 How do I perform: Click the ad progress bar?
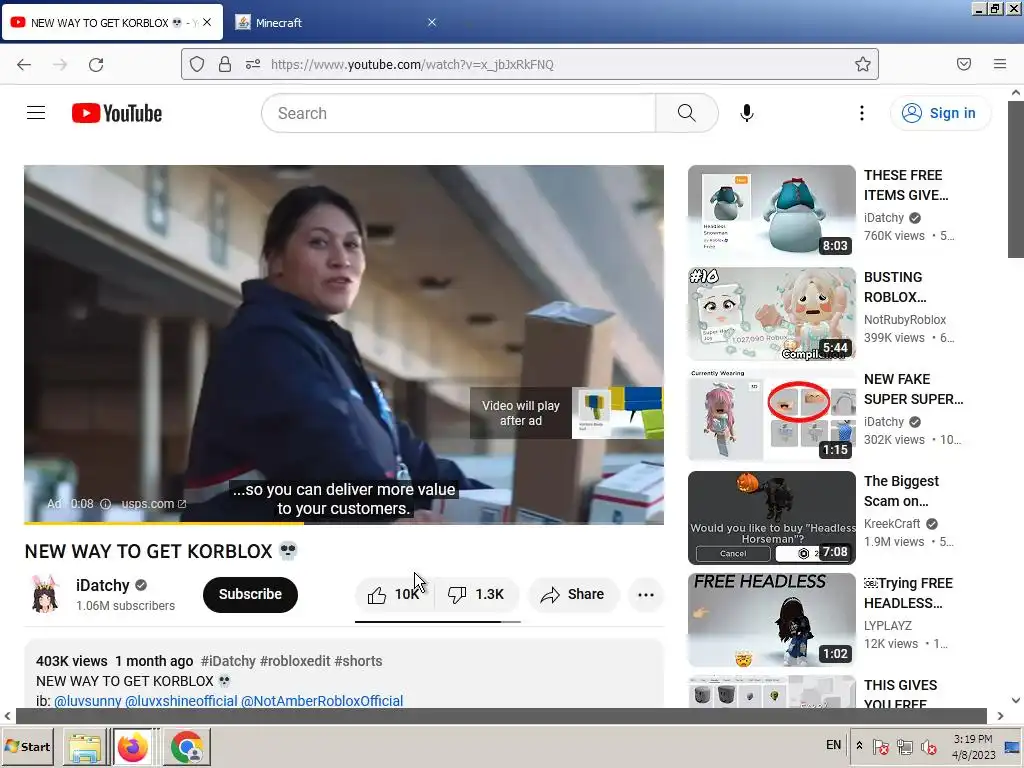point(344,523)
